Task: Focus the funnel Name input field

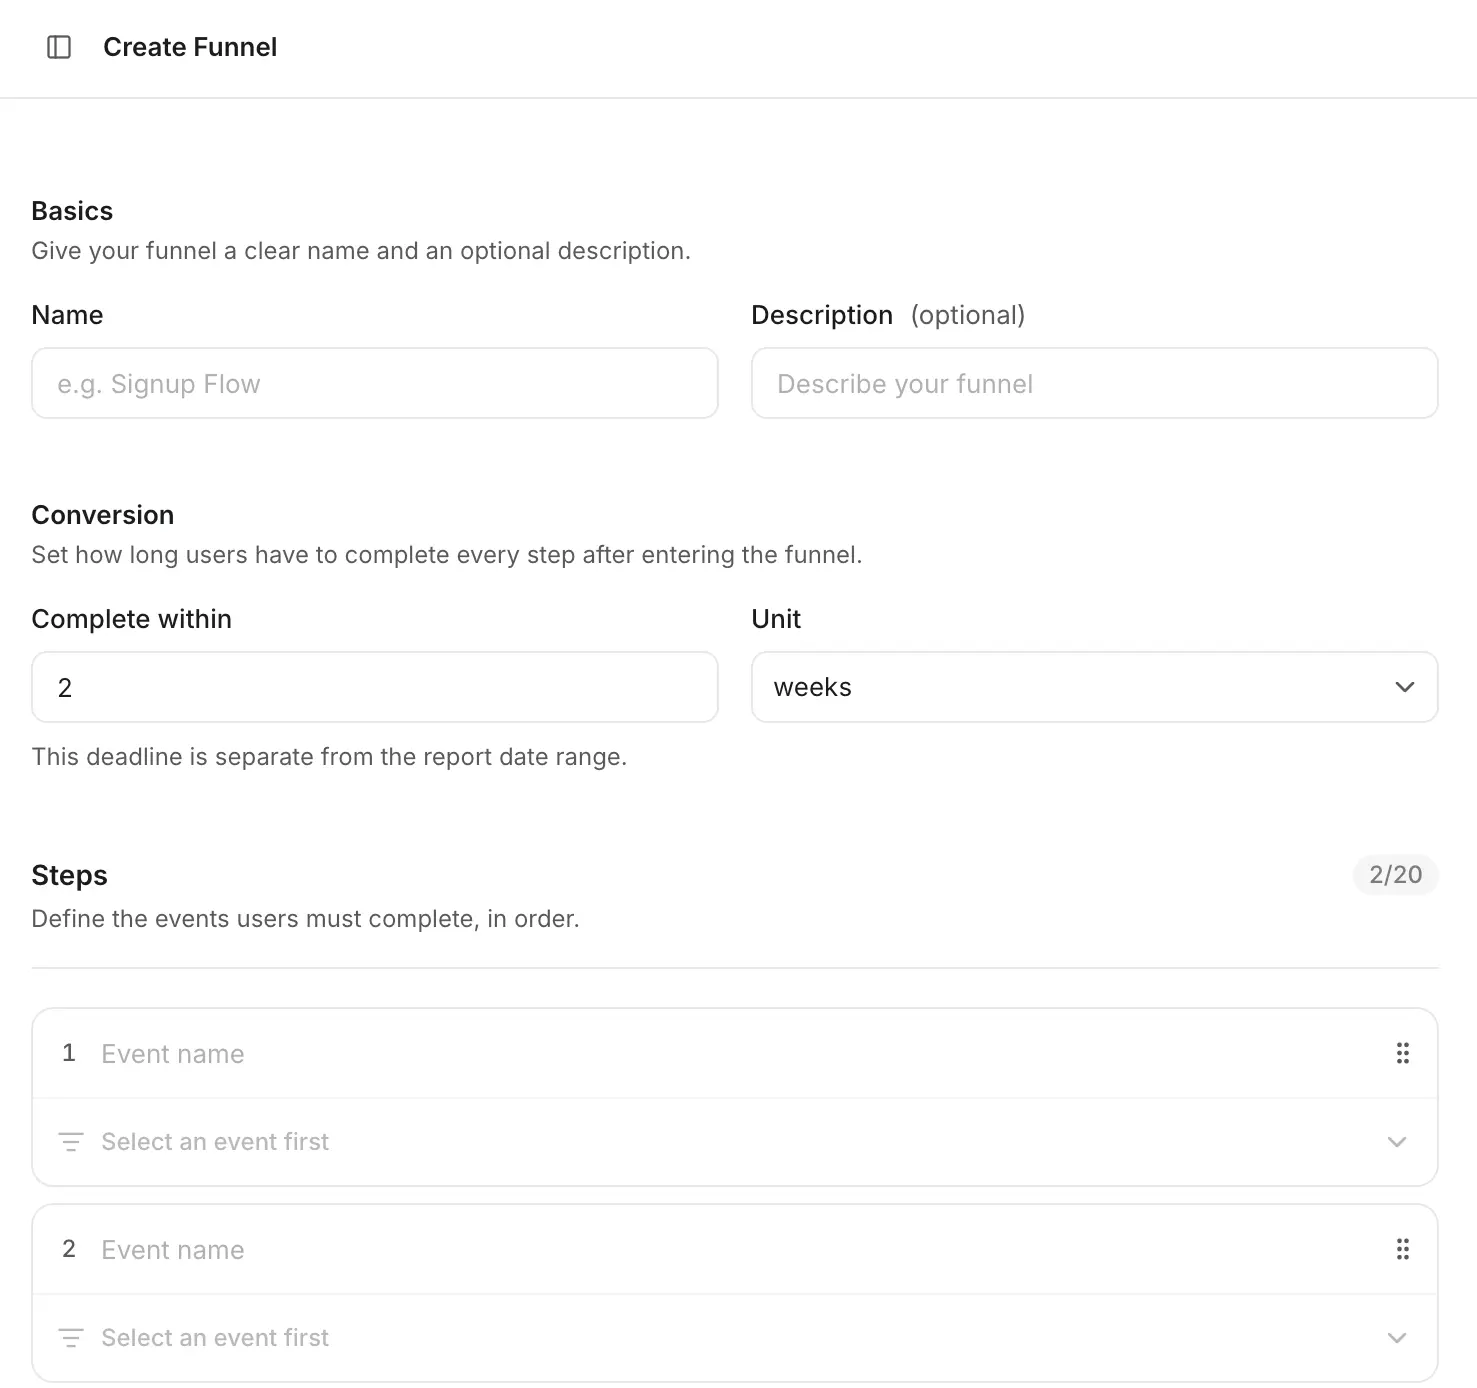Action: [375, 383]
